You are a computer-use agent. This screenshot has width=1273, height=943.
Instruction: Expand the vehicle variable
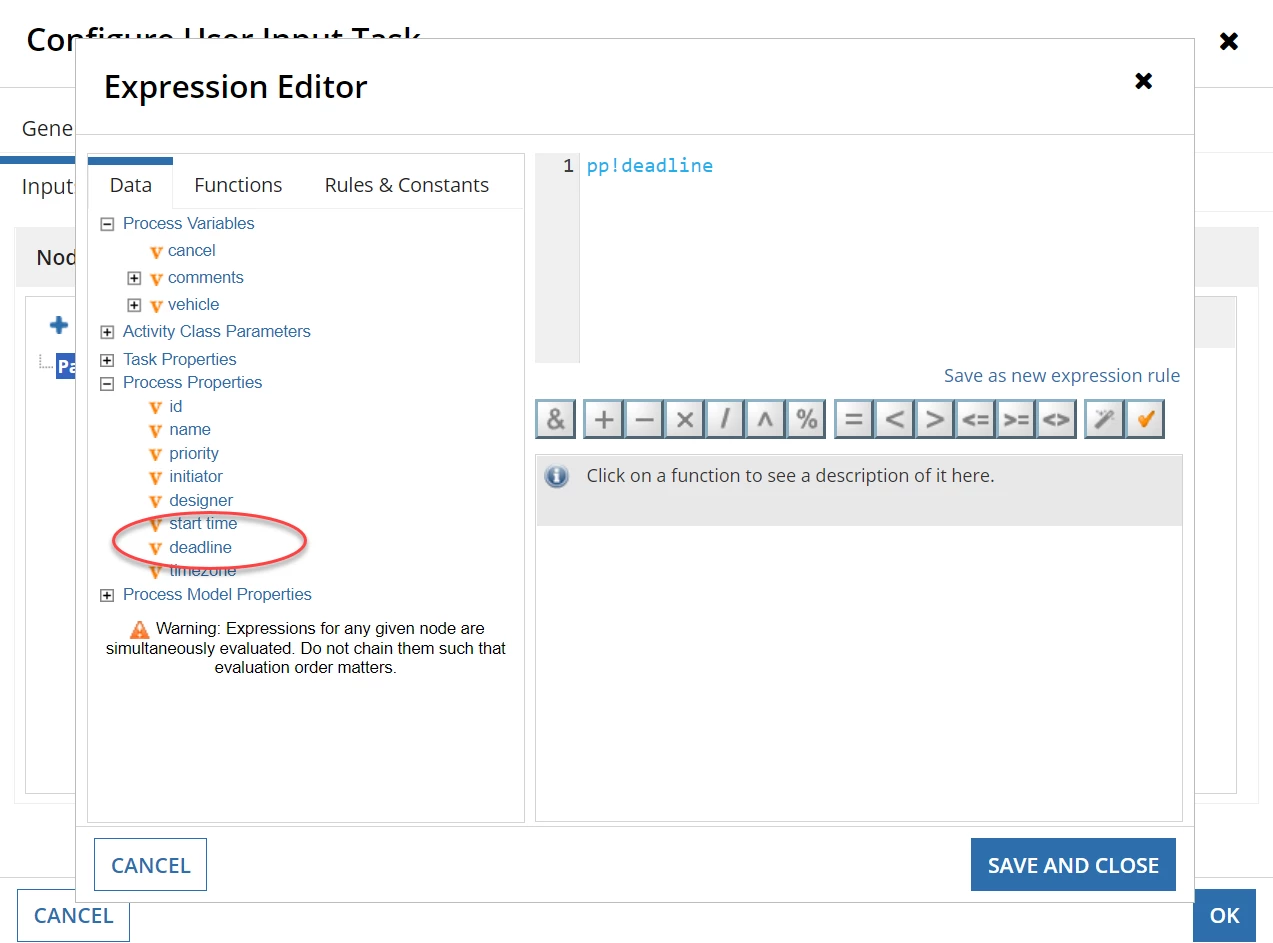134,305
